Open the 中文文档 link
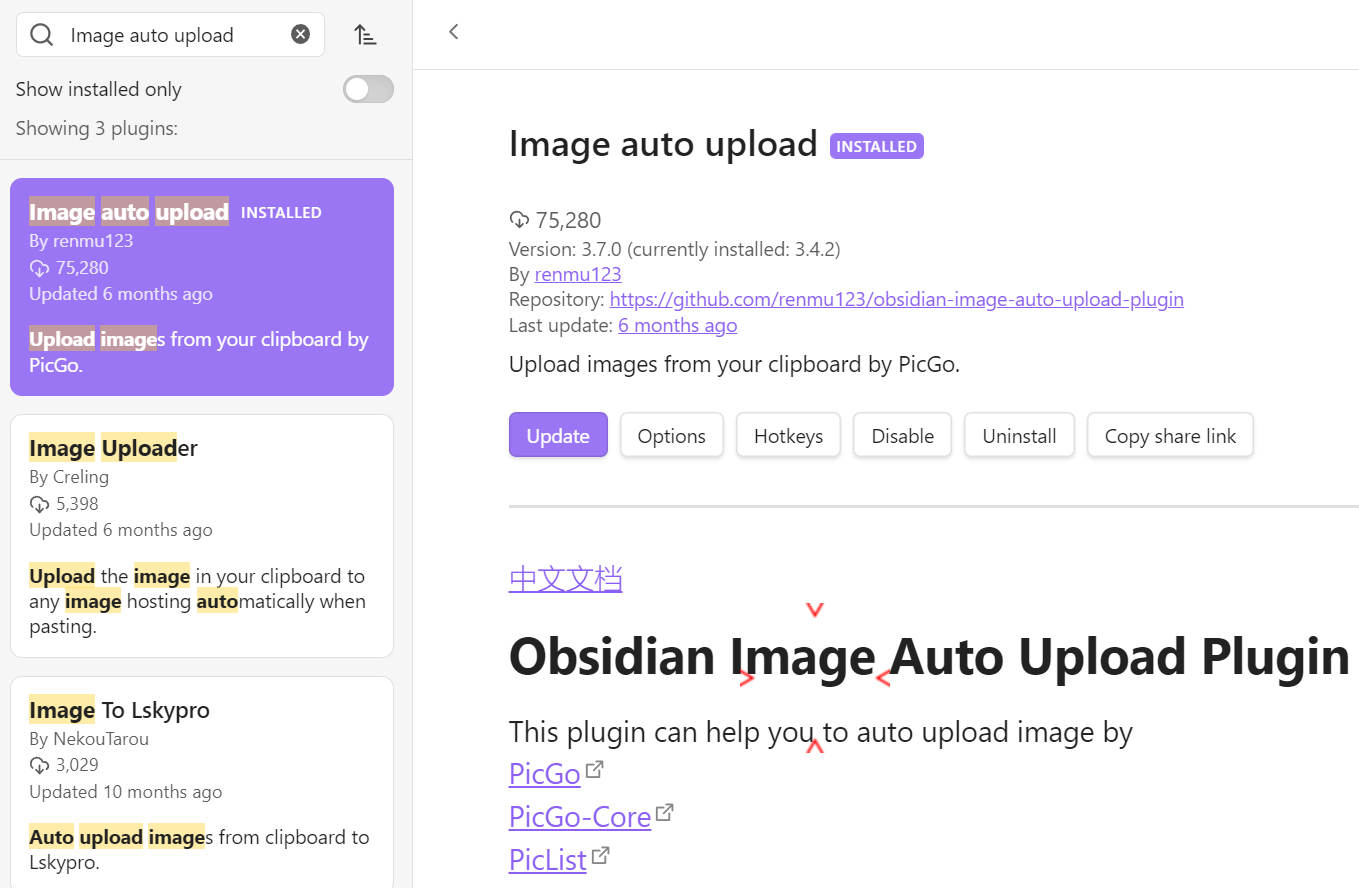1359x888 pixels. point(566,578)
